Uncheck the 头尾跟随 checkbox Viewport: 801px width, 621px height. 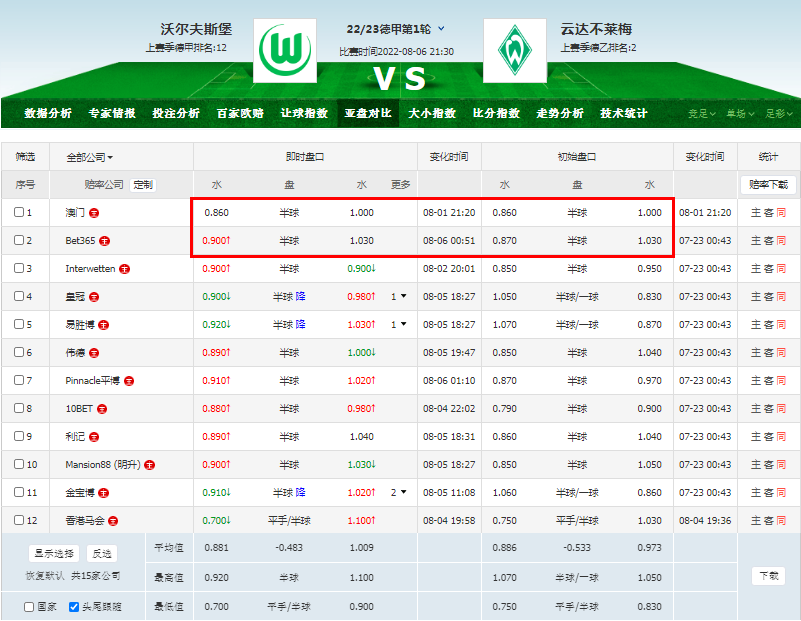coord(74,607)
